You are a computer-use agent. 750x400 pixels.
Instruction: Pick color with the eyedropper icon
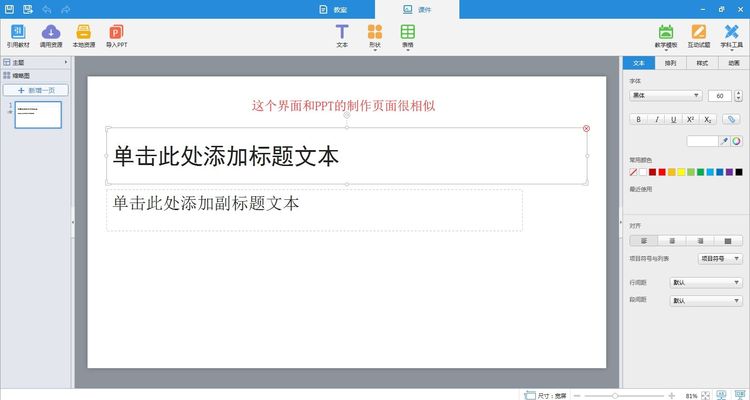[725, 141]
